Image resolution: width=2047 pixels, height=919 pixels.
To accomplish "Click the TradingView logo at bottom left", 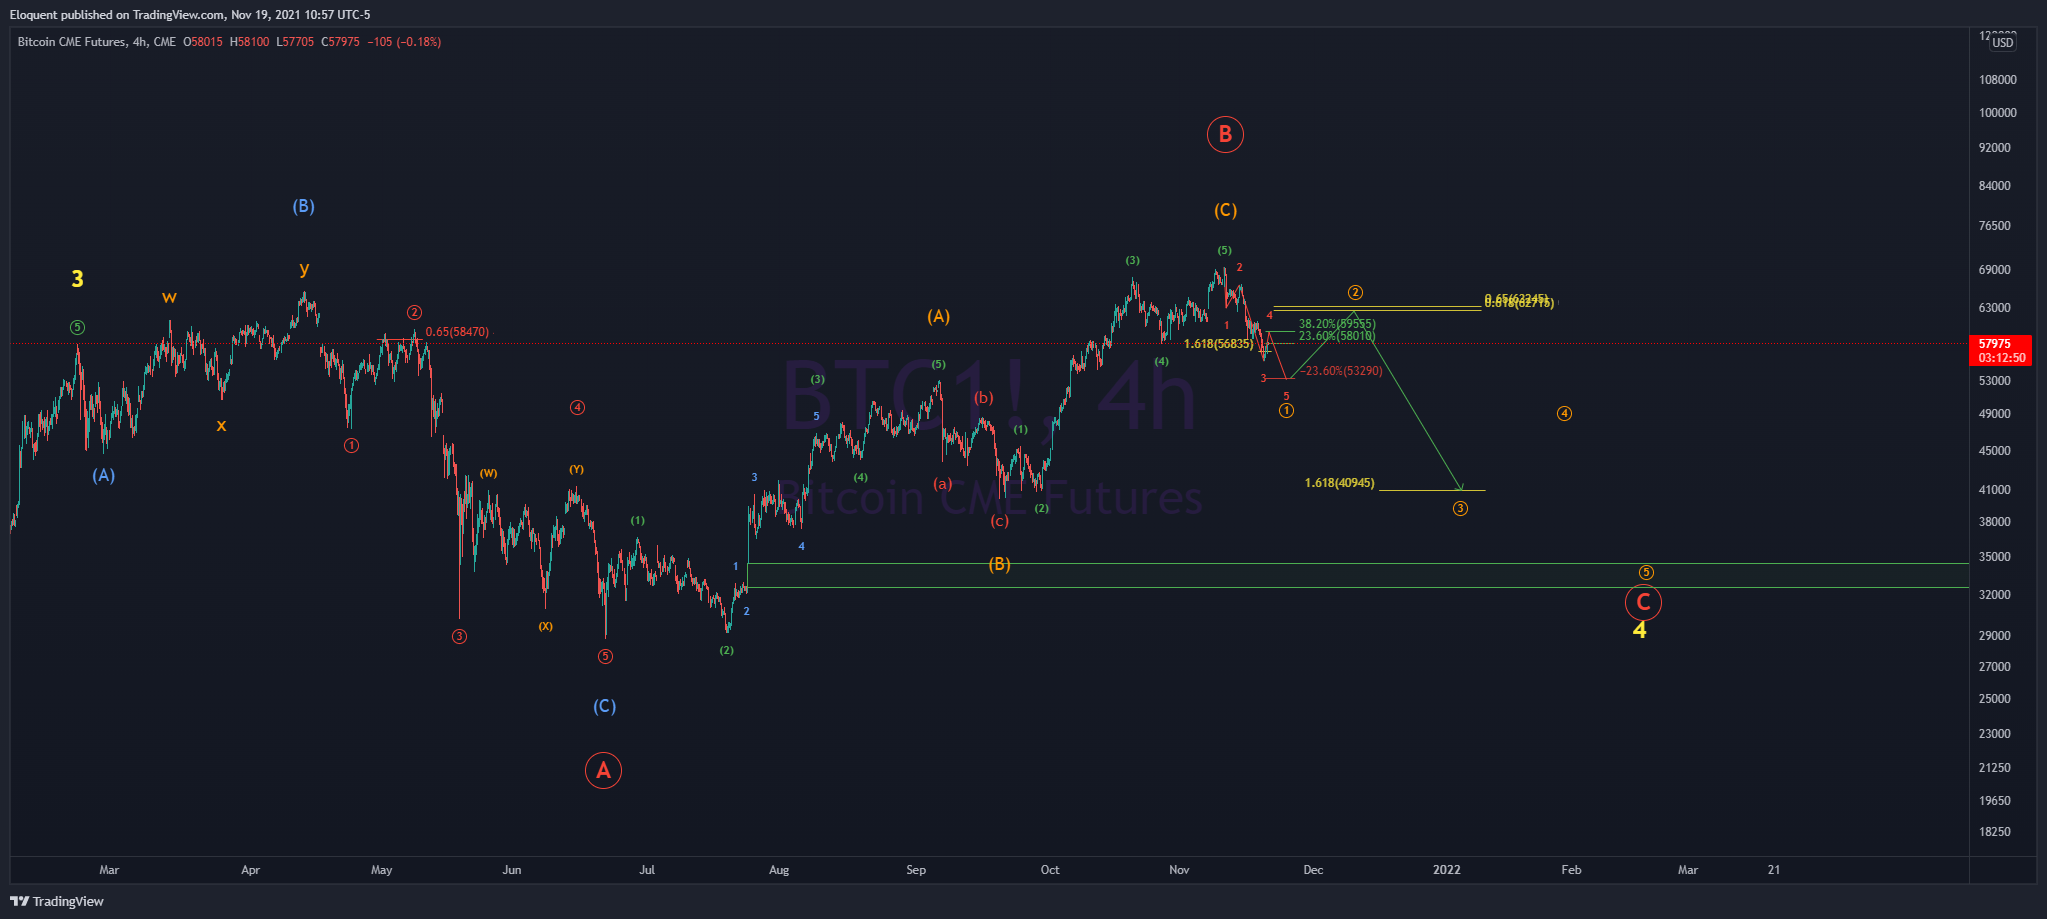I will (57, 901).
